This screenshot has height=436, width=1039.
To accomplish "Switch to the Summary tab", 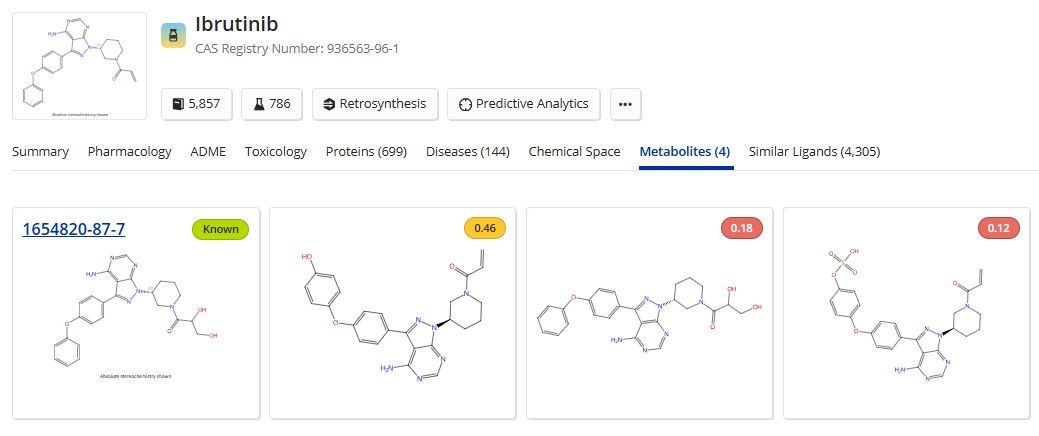I will click(x=40, y=152).
